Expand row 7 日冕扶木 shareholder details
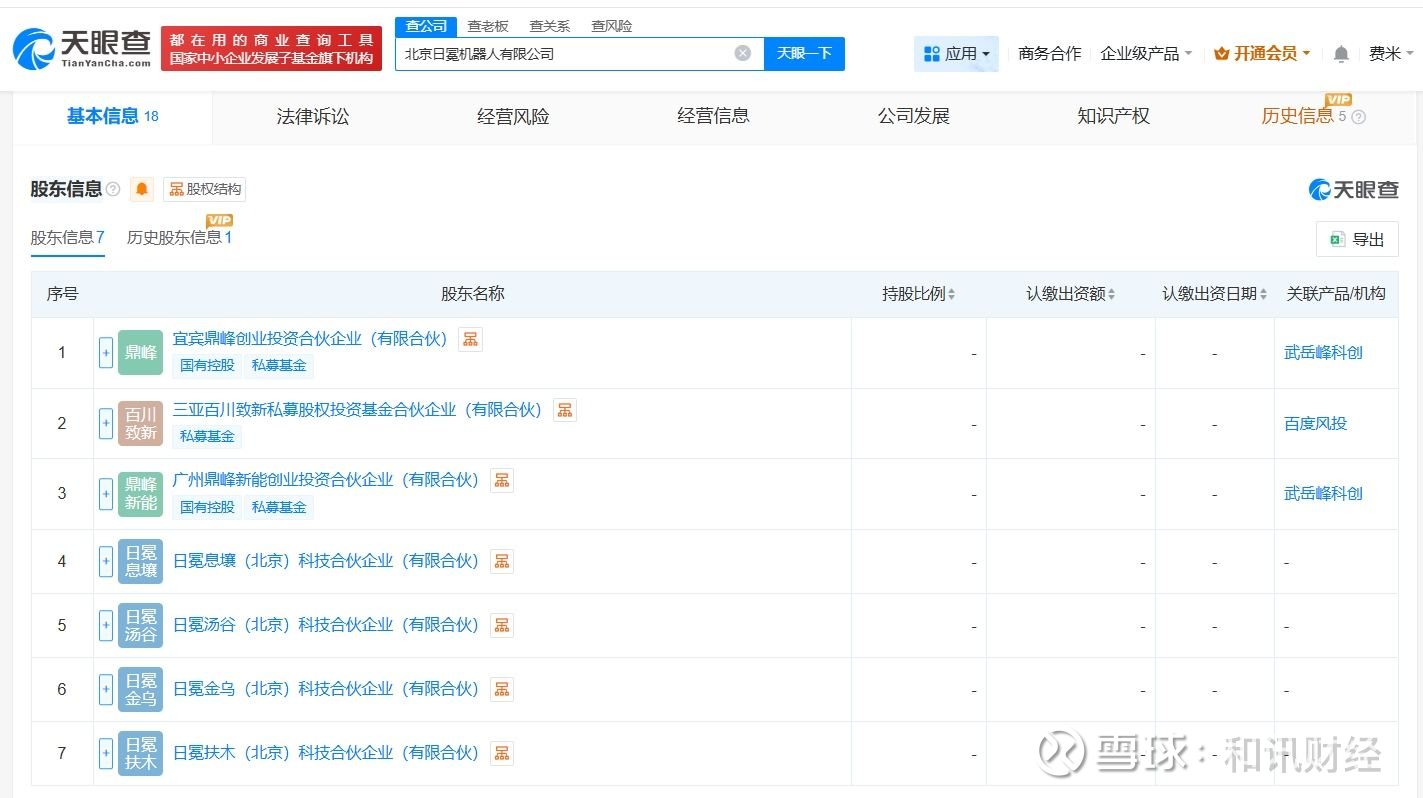 pos(106,753)
